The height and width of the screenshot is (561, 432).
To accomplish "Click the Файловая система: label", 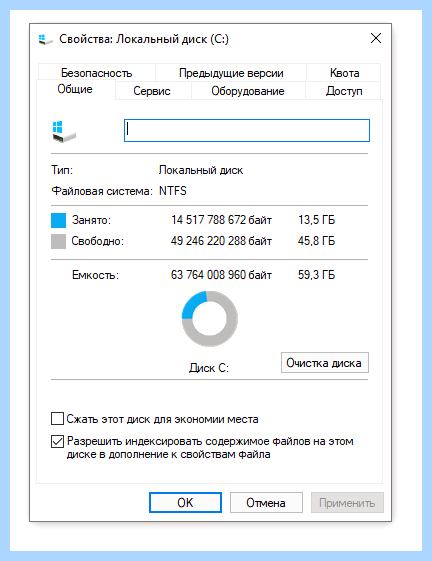I will click(x=102, y=191).
